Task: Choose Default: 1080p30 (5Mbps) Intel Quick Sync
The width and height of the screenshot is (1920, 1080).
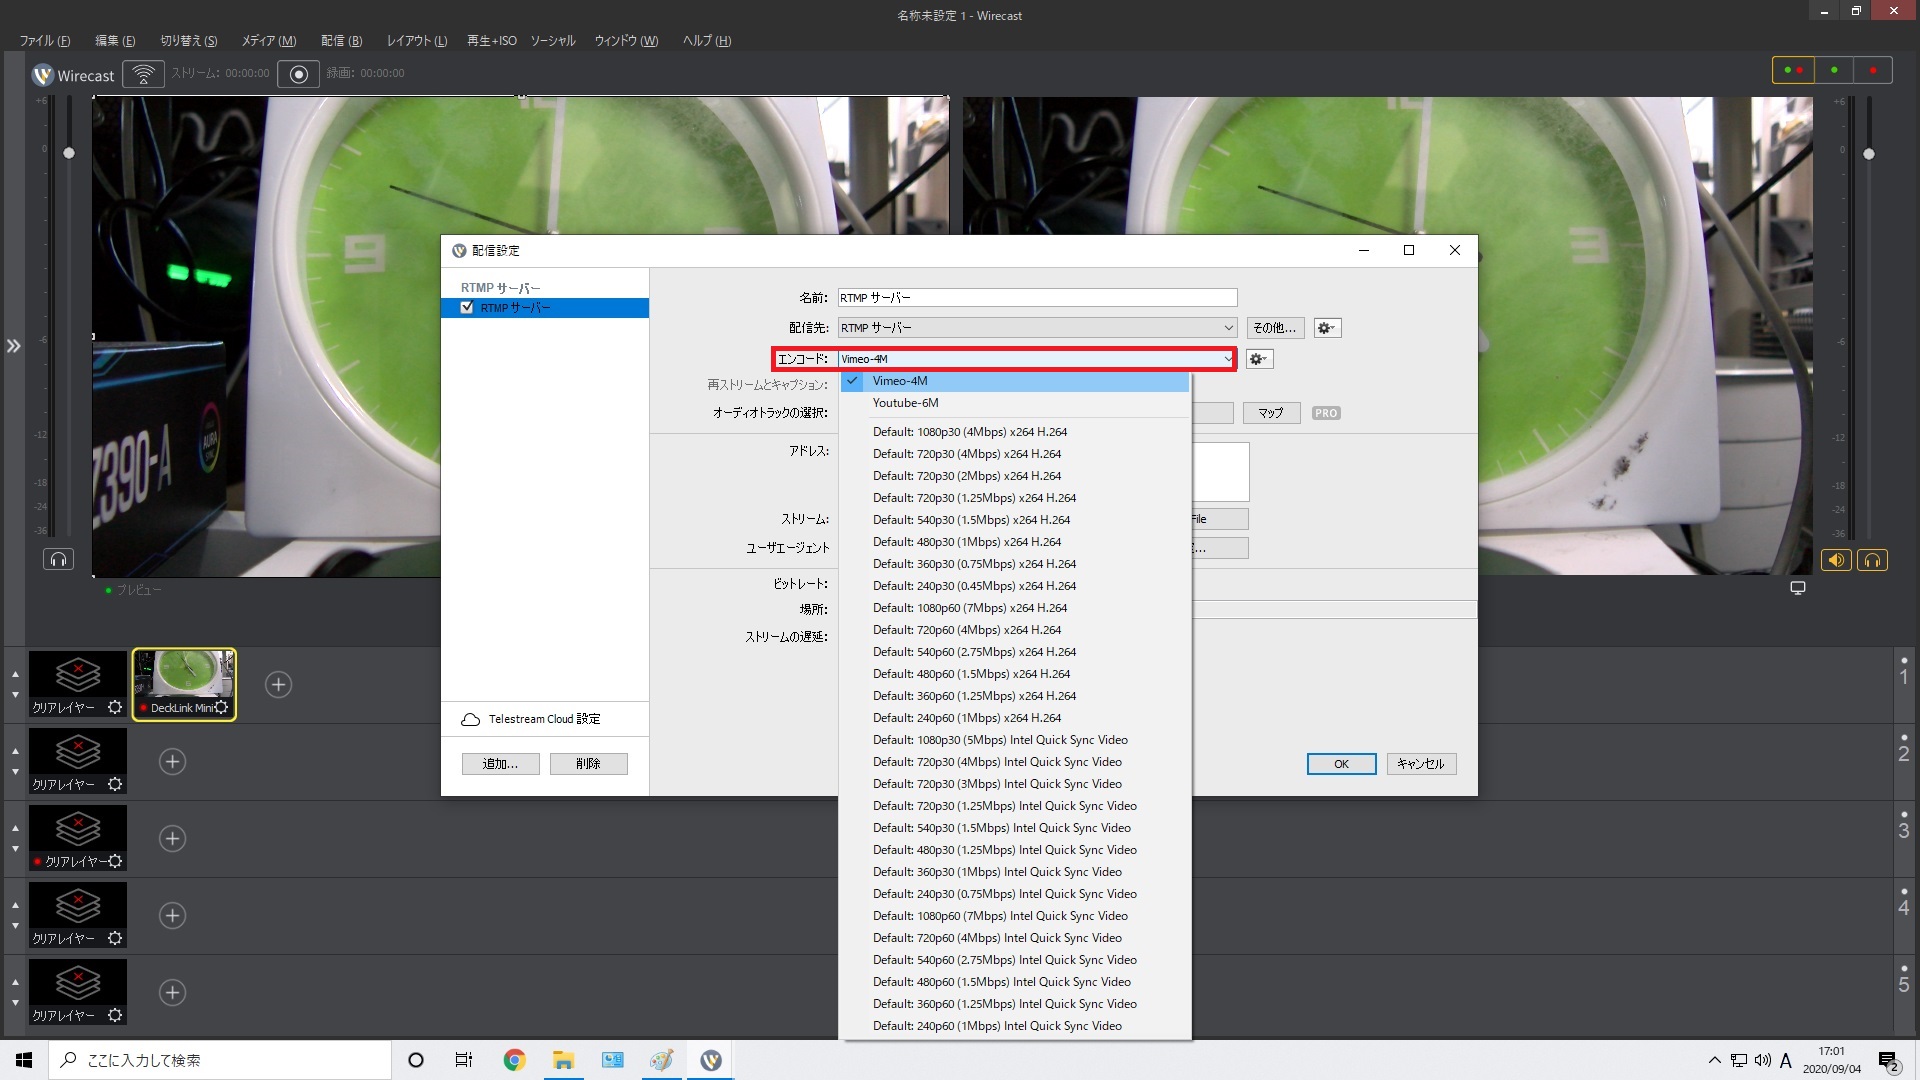Action: 1015,740
